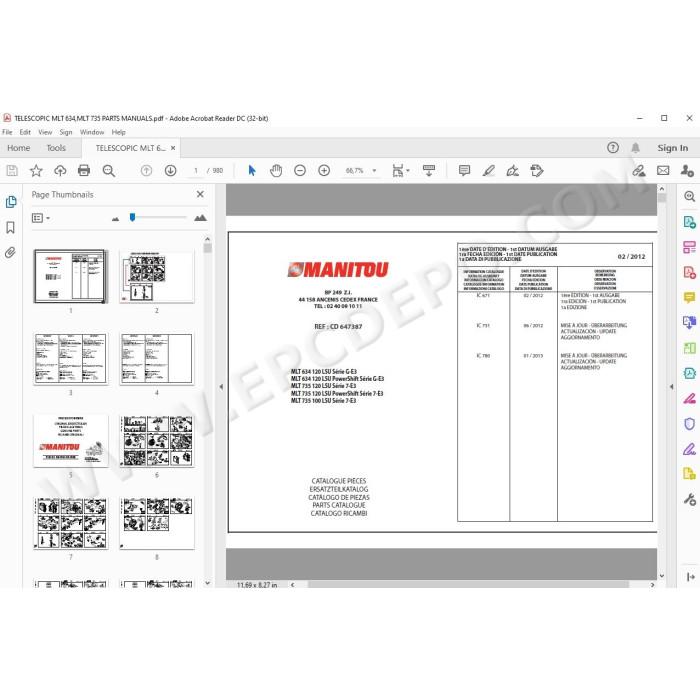Expand the right pane bottom arrow
The width and height of the screenshot is (700, 700).
click(x=690, y=577)
